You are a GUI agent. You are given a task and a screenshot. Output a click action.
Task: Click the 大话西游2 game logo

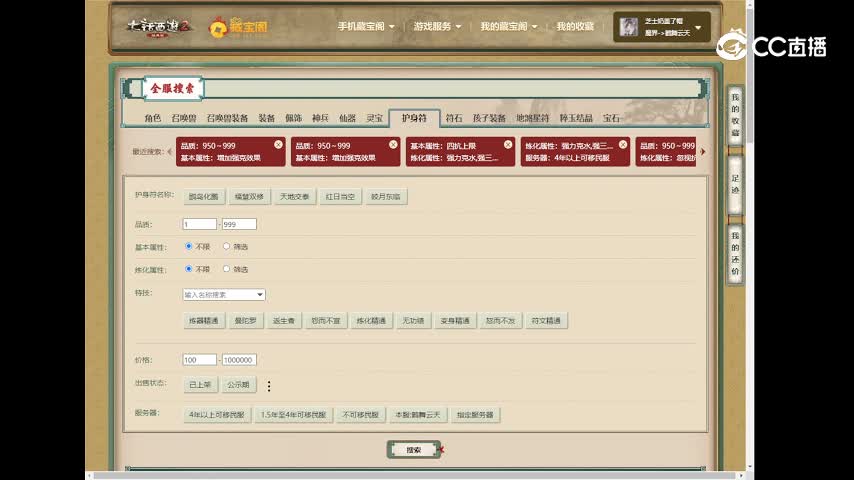coord(158,27)
